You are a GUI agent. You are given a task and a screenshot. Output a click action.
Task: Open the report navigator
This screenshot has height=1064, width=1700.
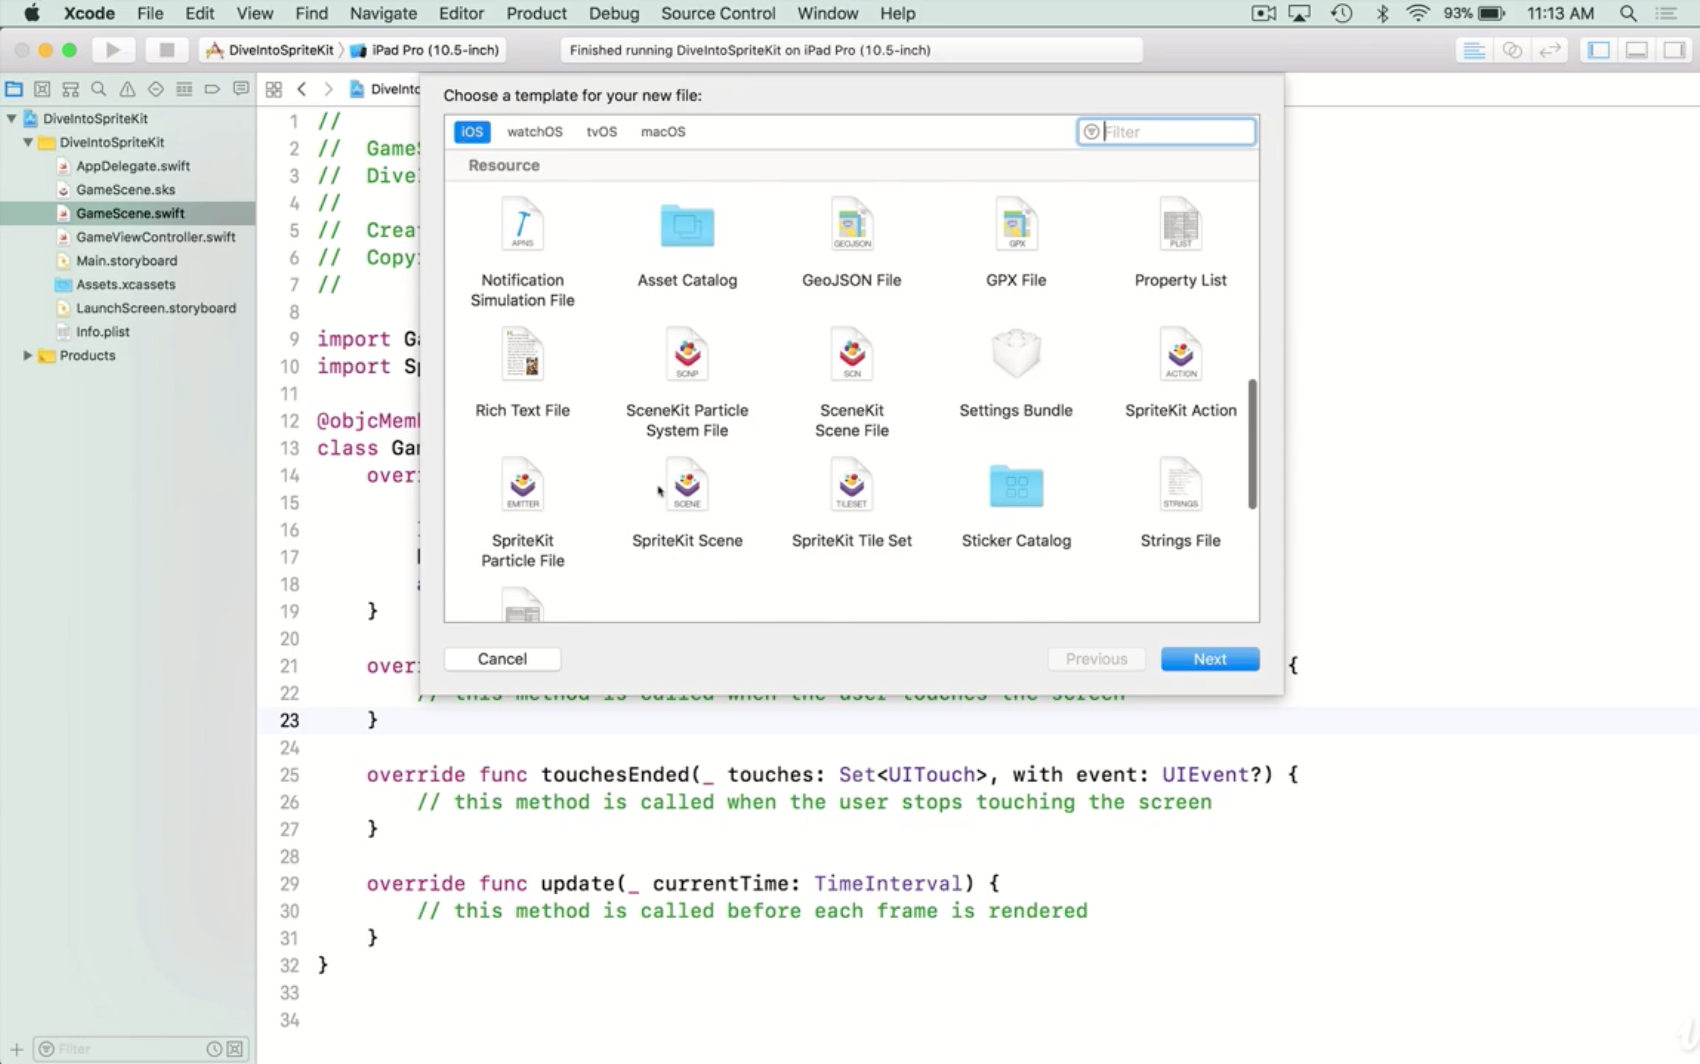pyautogui.click(x=241, y=89)
